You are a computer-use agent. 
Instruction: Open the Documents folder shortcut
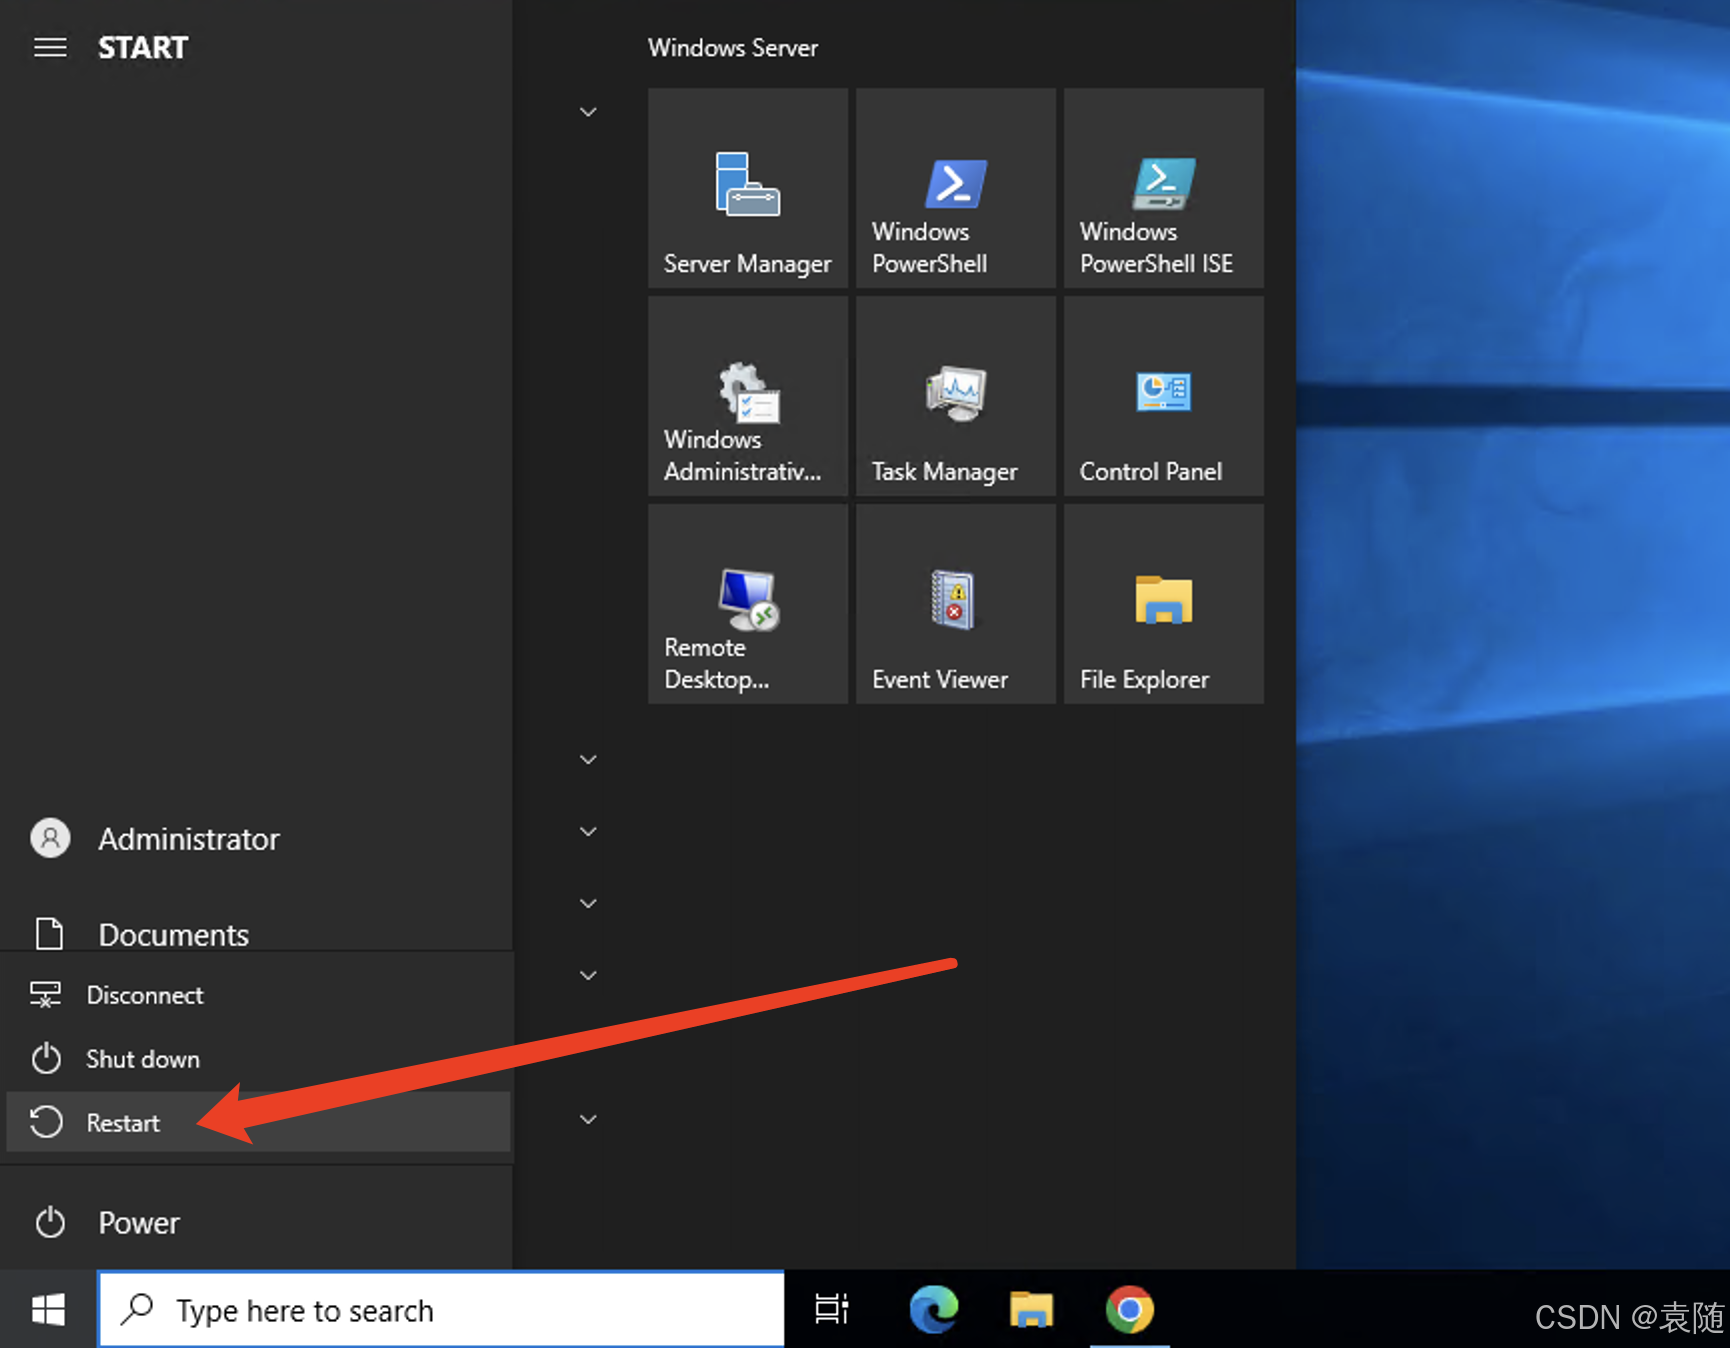pos(256,934)
